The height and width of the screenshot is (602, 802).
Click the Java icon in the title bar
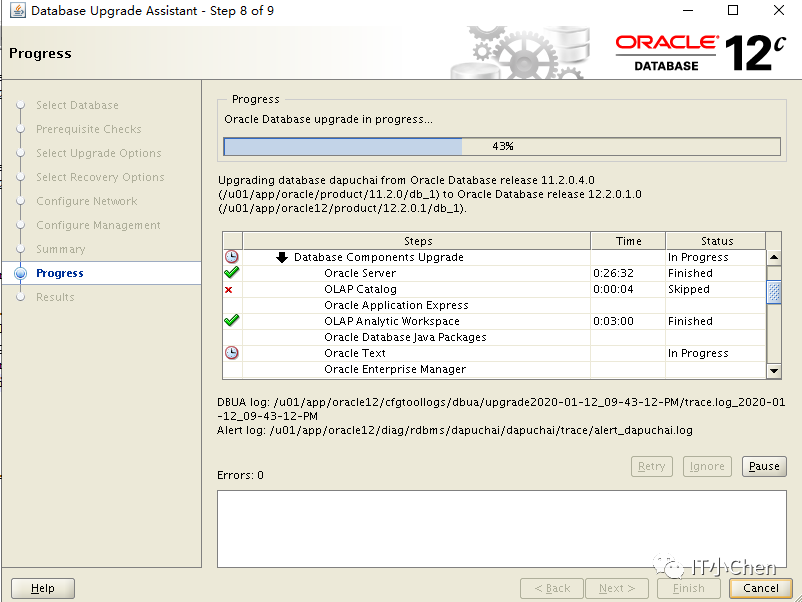pos(18,10)
